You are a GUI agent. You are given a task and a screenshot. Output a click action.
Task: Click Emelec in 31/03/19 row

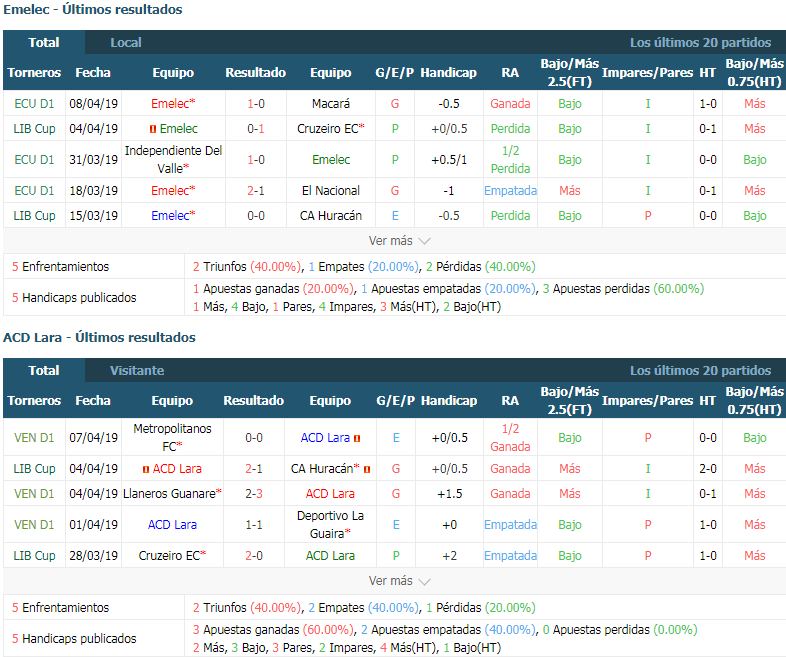pyautogui.click(x=331, y=160)
